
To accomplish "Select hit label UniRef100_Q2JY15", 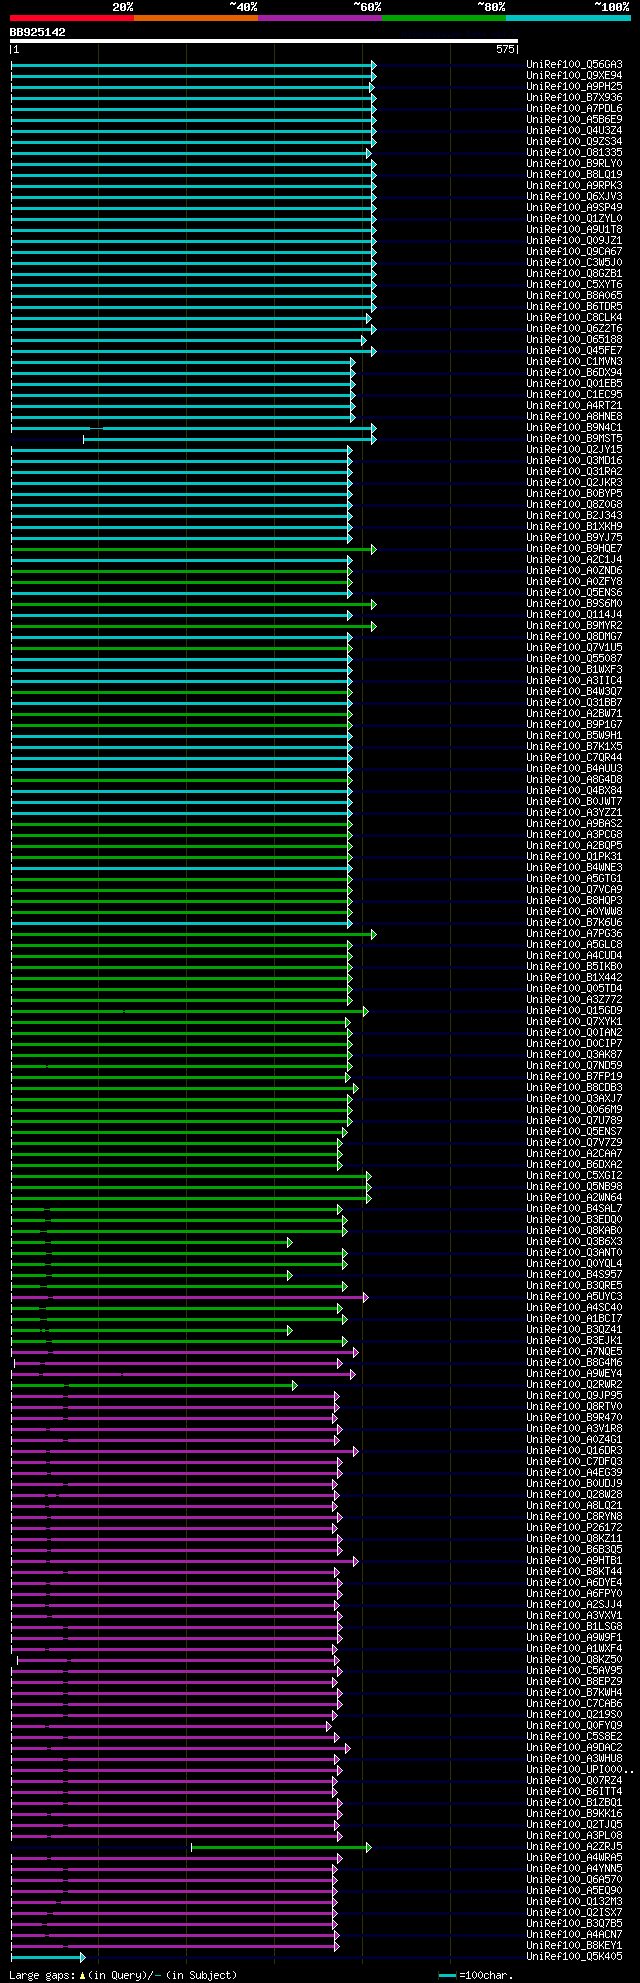I will [574, 449].
